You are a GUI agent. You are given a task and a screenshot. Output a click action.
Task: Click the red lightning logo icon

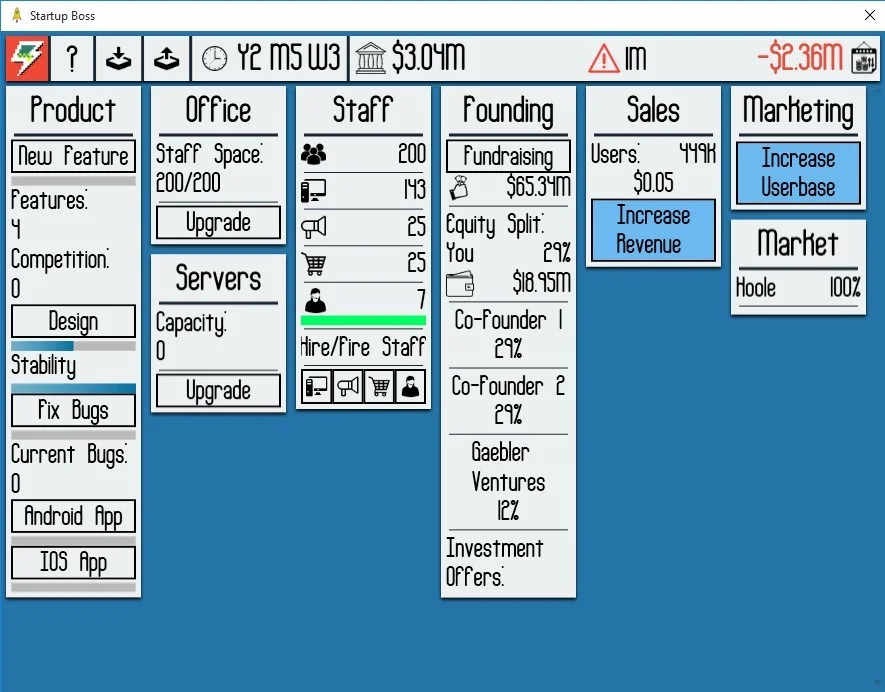tap(27, 58)
